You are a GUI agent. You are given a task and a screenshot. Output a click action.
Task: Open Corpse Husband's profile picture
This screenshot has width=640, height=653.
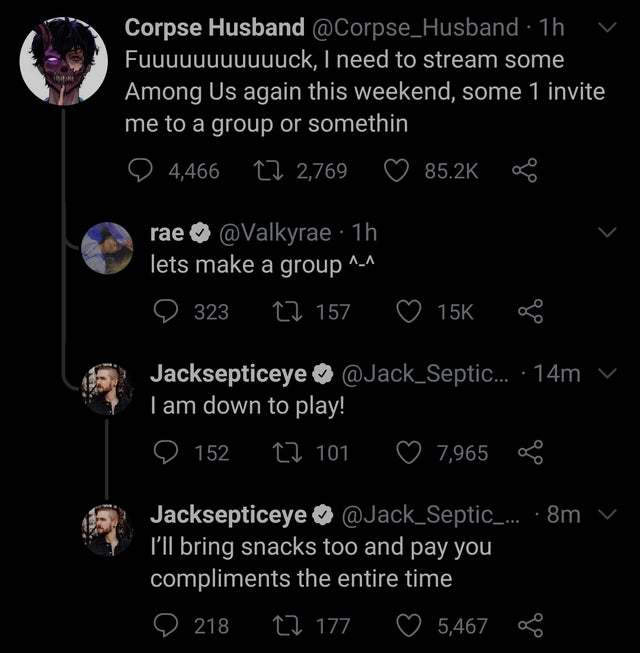point(65,60)
